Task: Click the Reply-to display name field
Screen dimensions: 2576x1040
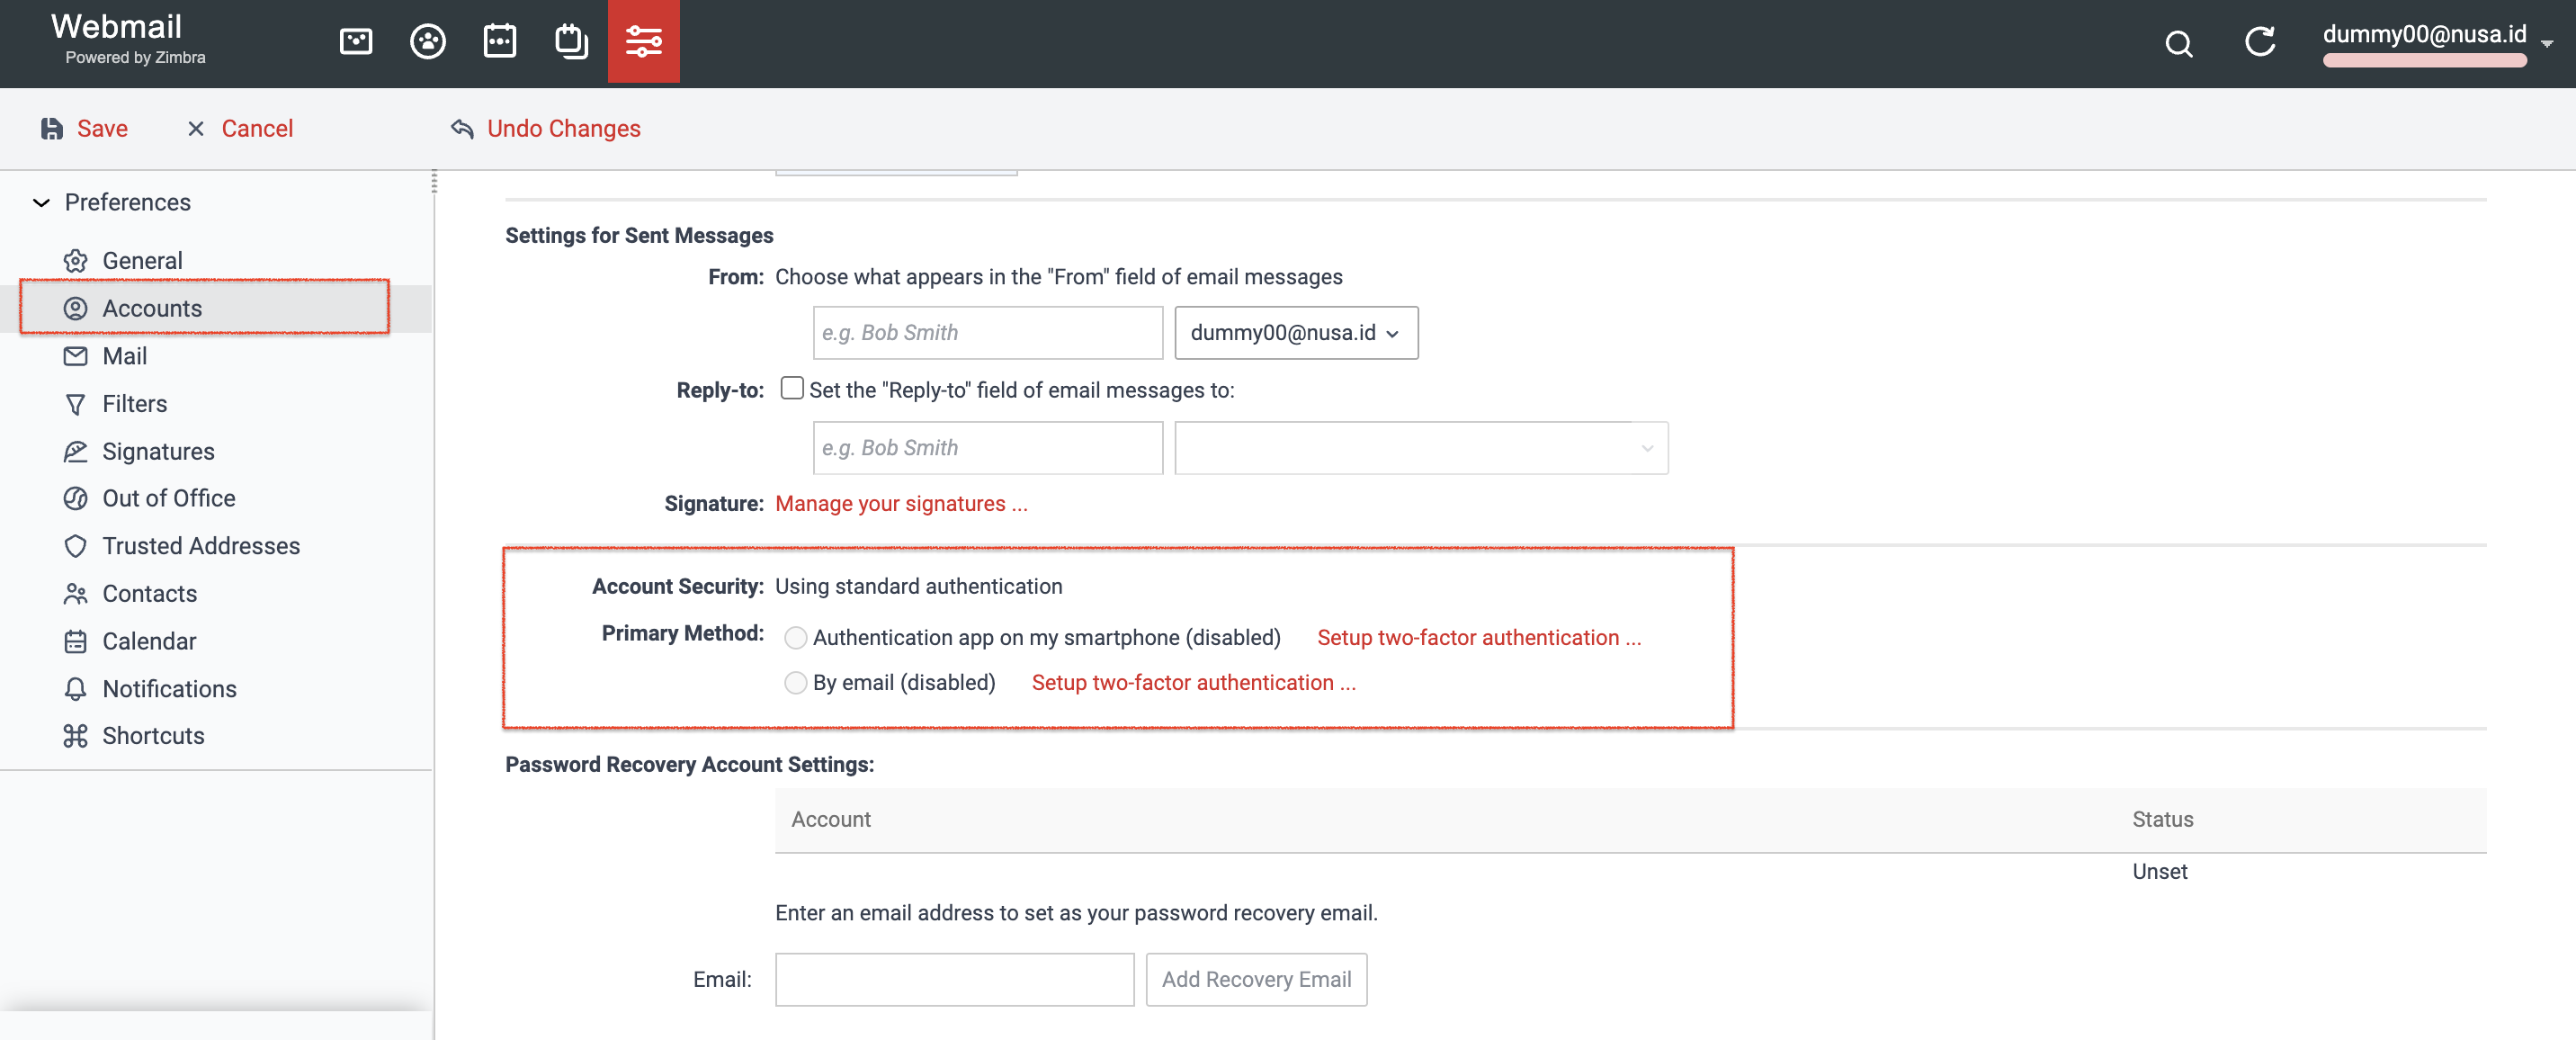Action: pyautogui.click(x=987, y=448)
